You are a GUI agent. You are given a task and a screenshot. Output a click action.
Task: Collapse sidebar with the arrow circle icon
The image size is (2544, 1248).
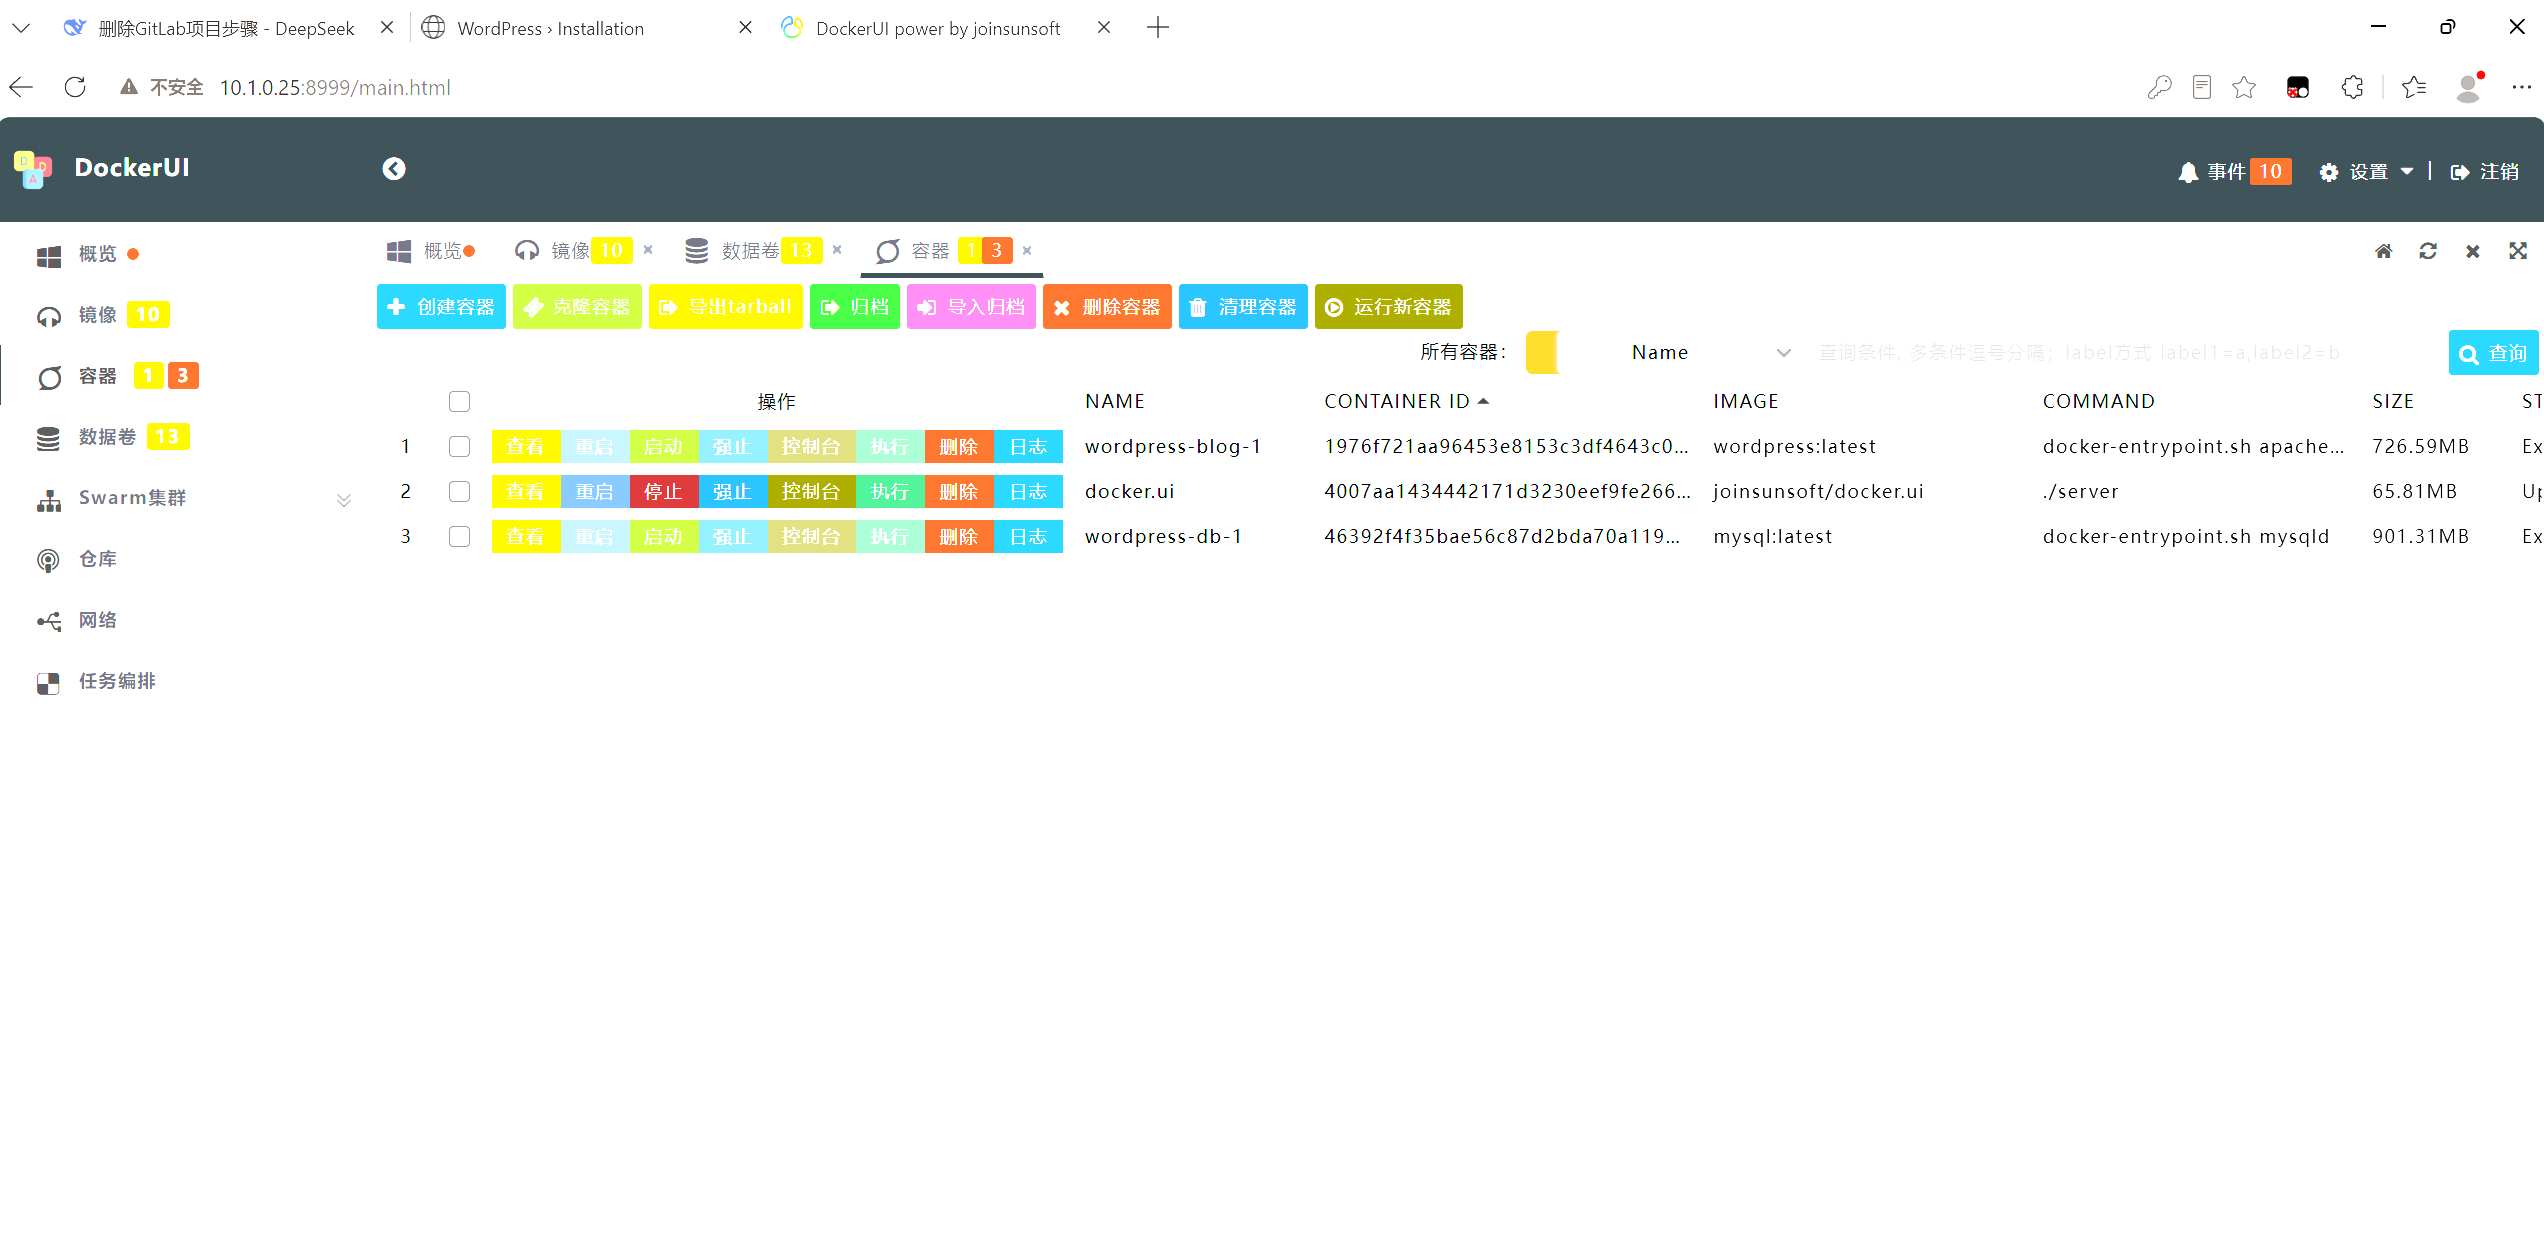(394, 169)
